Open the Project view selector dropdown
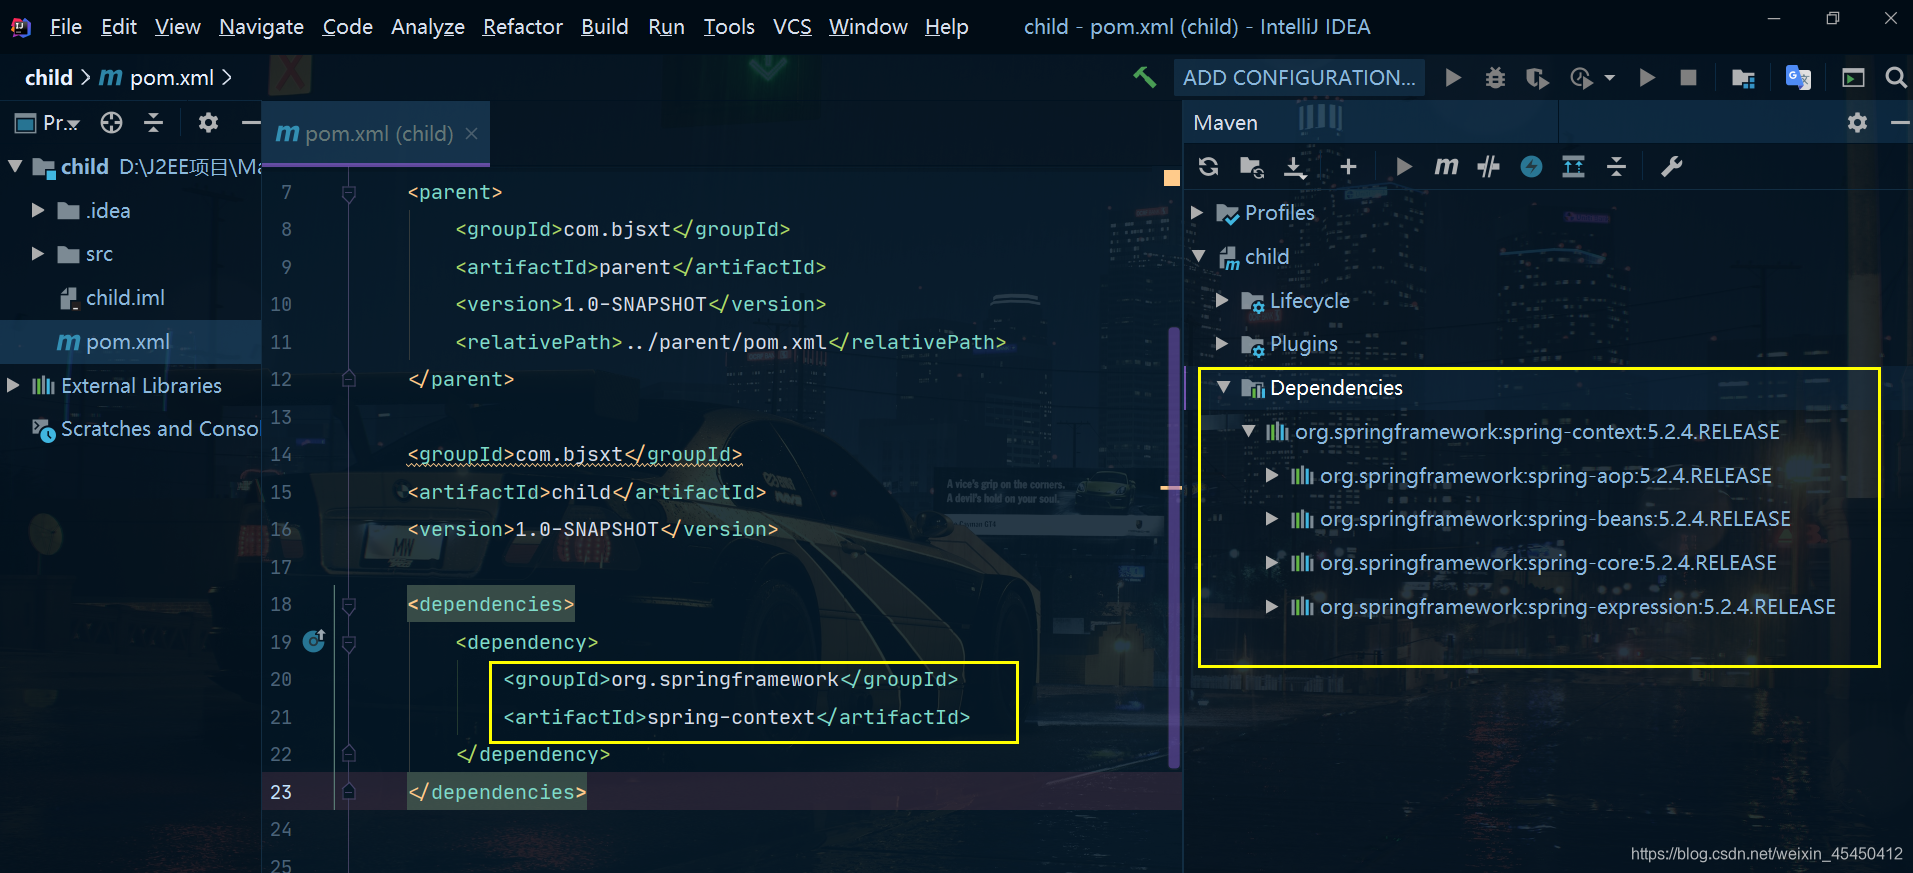This screenshot has height=873, width=1913. click(x=47, y=123)
